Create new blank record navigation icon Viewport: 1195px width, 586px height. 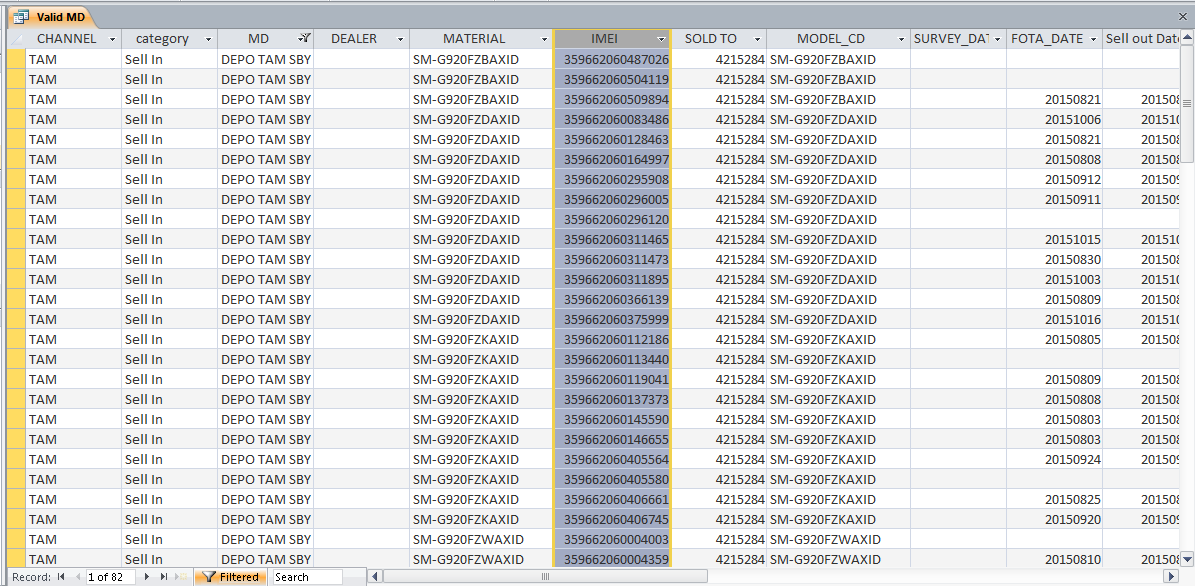coord(181,577)
